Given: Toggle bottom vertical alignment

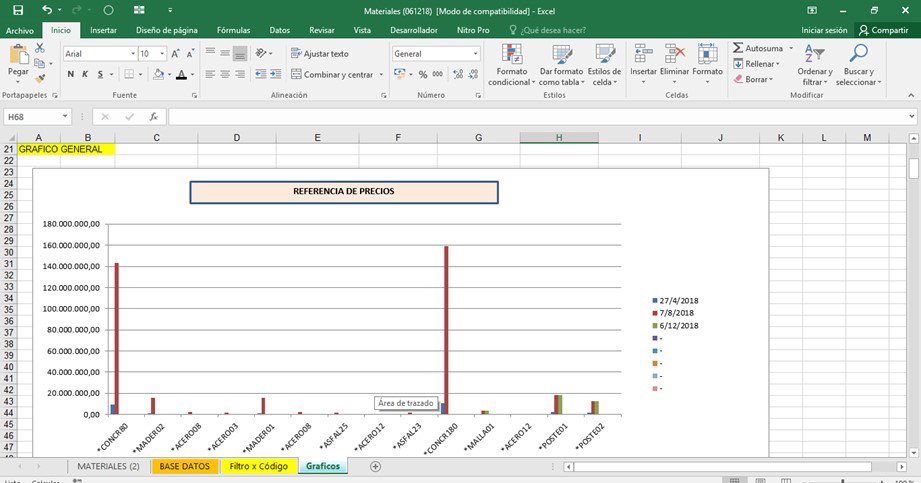Looking at the screenshot, I should tap(240, 53).
